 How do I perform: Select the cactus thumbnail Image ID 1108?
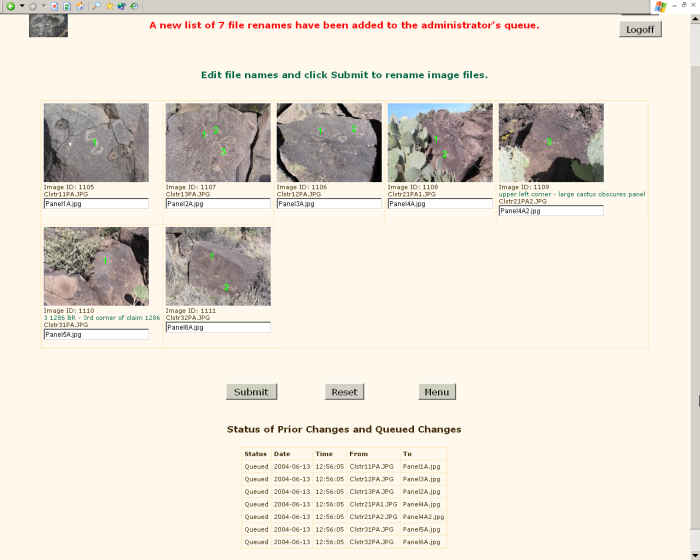(440, 142)
